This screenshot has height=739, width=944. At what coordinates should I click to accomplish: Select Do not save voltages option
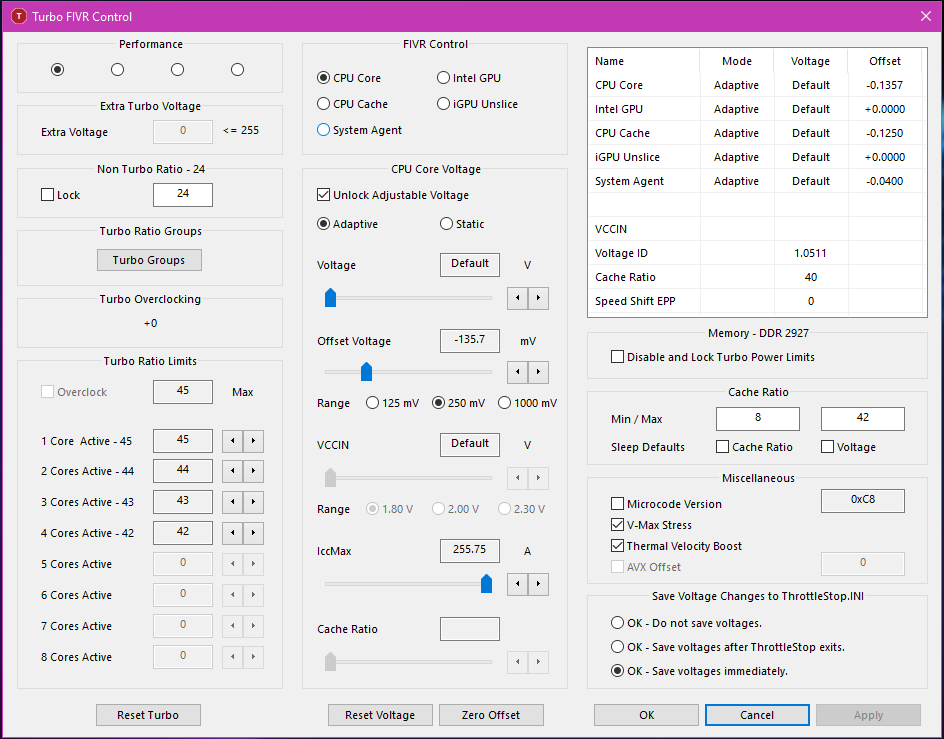tap(618, 623)
